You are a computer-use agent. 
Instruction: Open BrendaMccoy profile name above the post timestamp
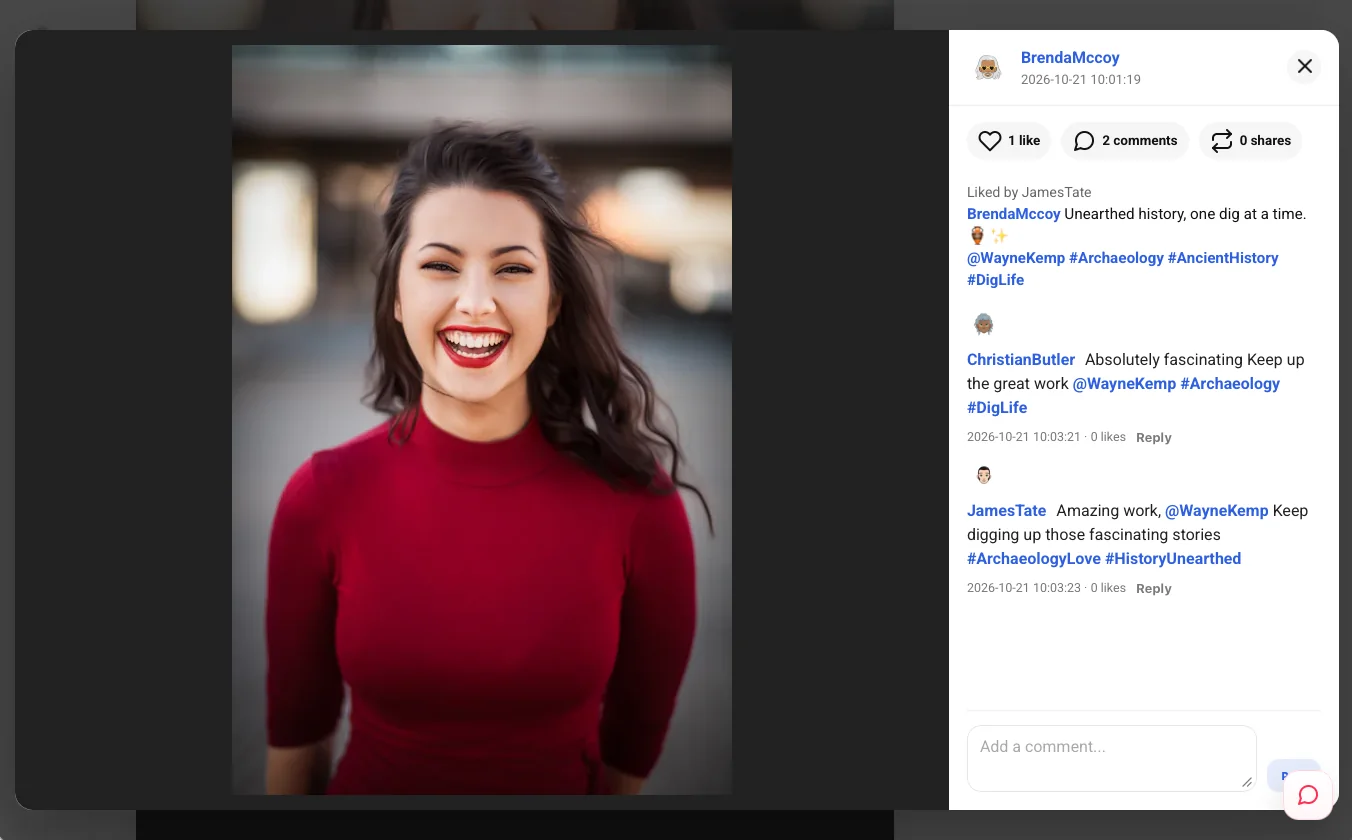coord(1070,58)
